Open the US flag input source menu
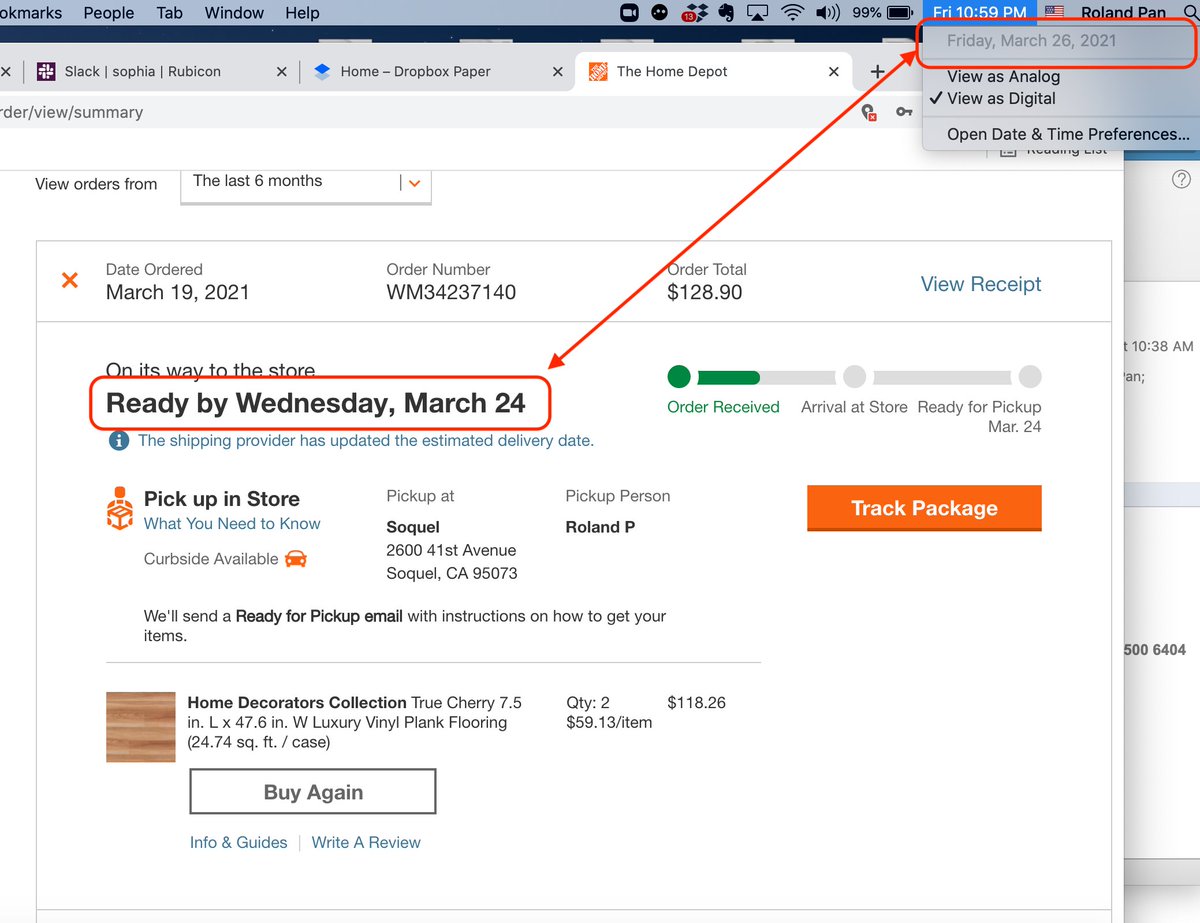Image resolution: width=1200 pixels, height=923 pixels. [x=1054, y=13]
